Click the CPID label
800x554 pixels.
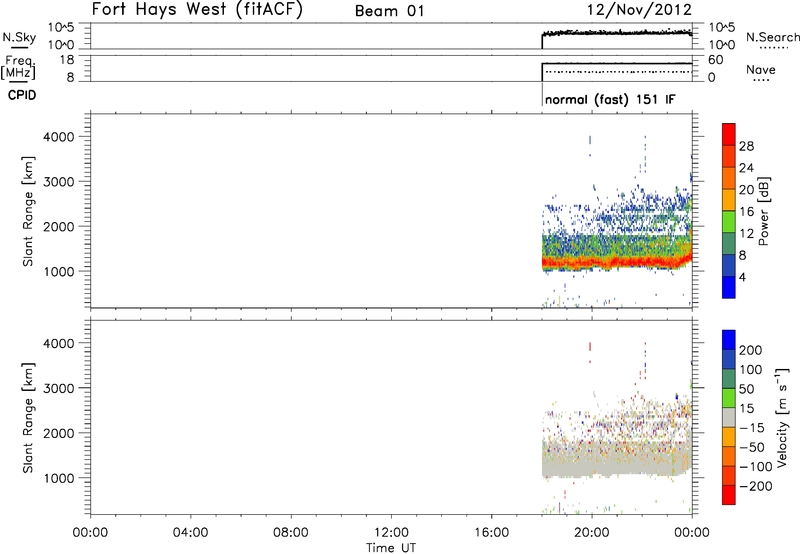click(x=22, y=95)
